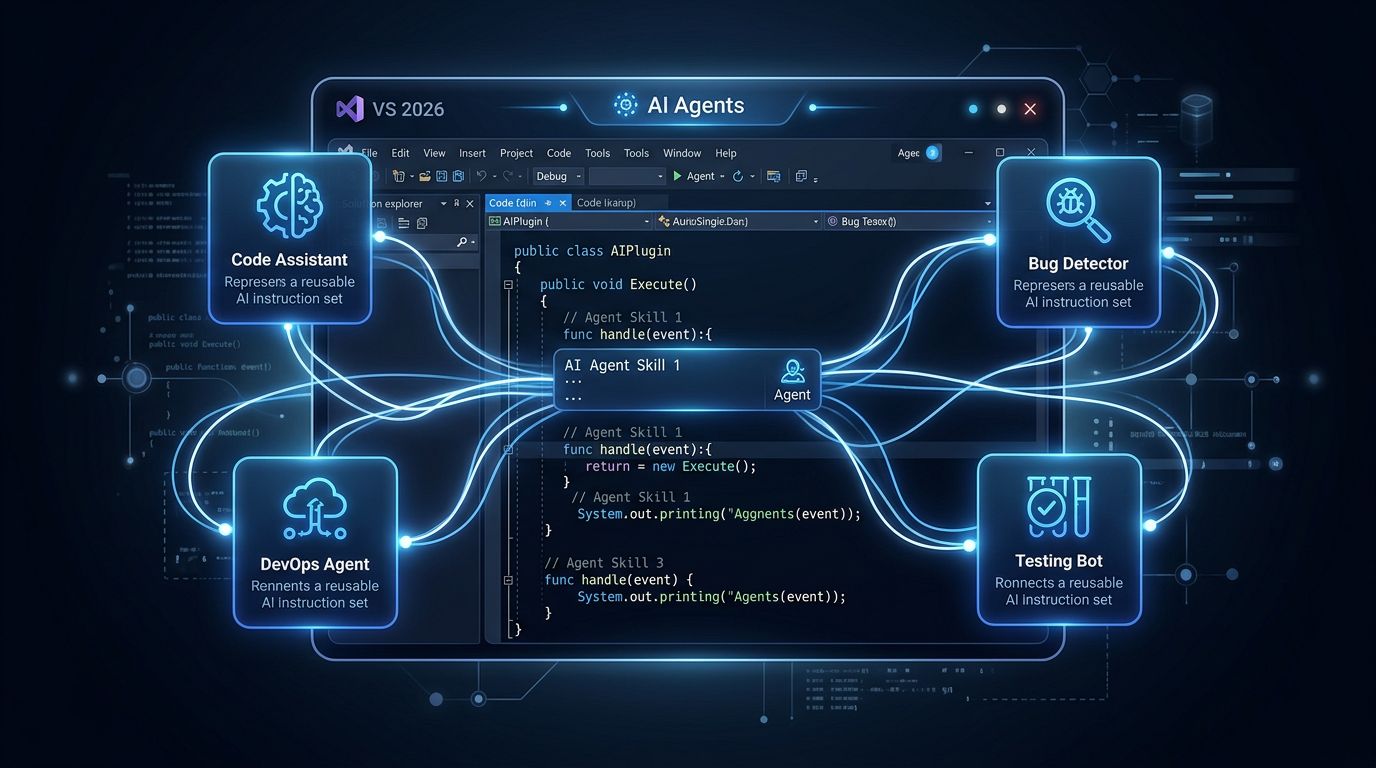This screenshot has width=1376, height=768.
Task: Select the DevOps Agent card
Action: [315, 543]
